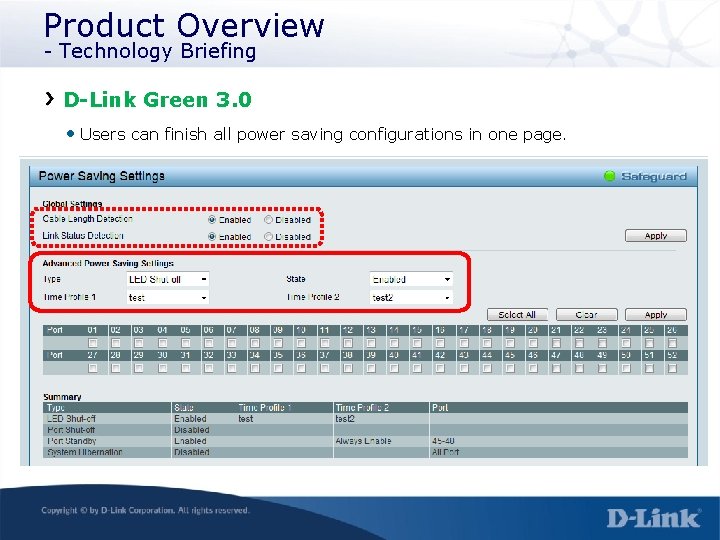This screenshot has width=720, height=540.
Task: Check the box for Port 12
Action: point(348,343)
